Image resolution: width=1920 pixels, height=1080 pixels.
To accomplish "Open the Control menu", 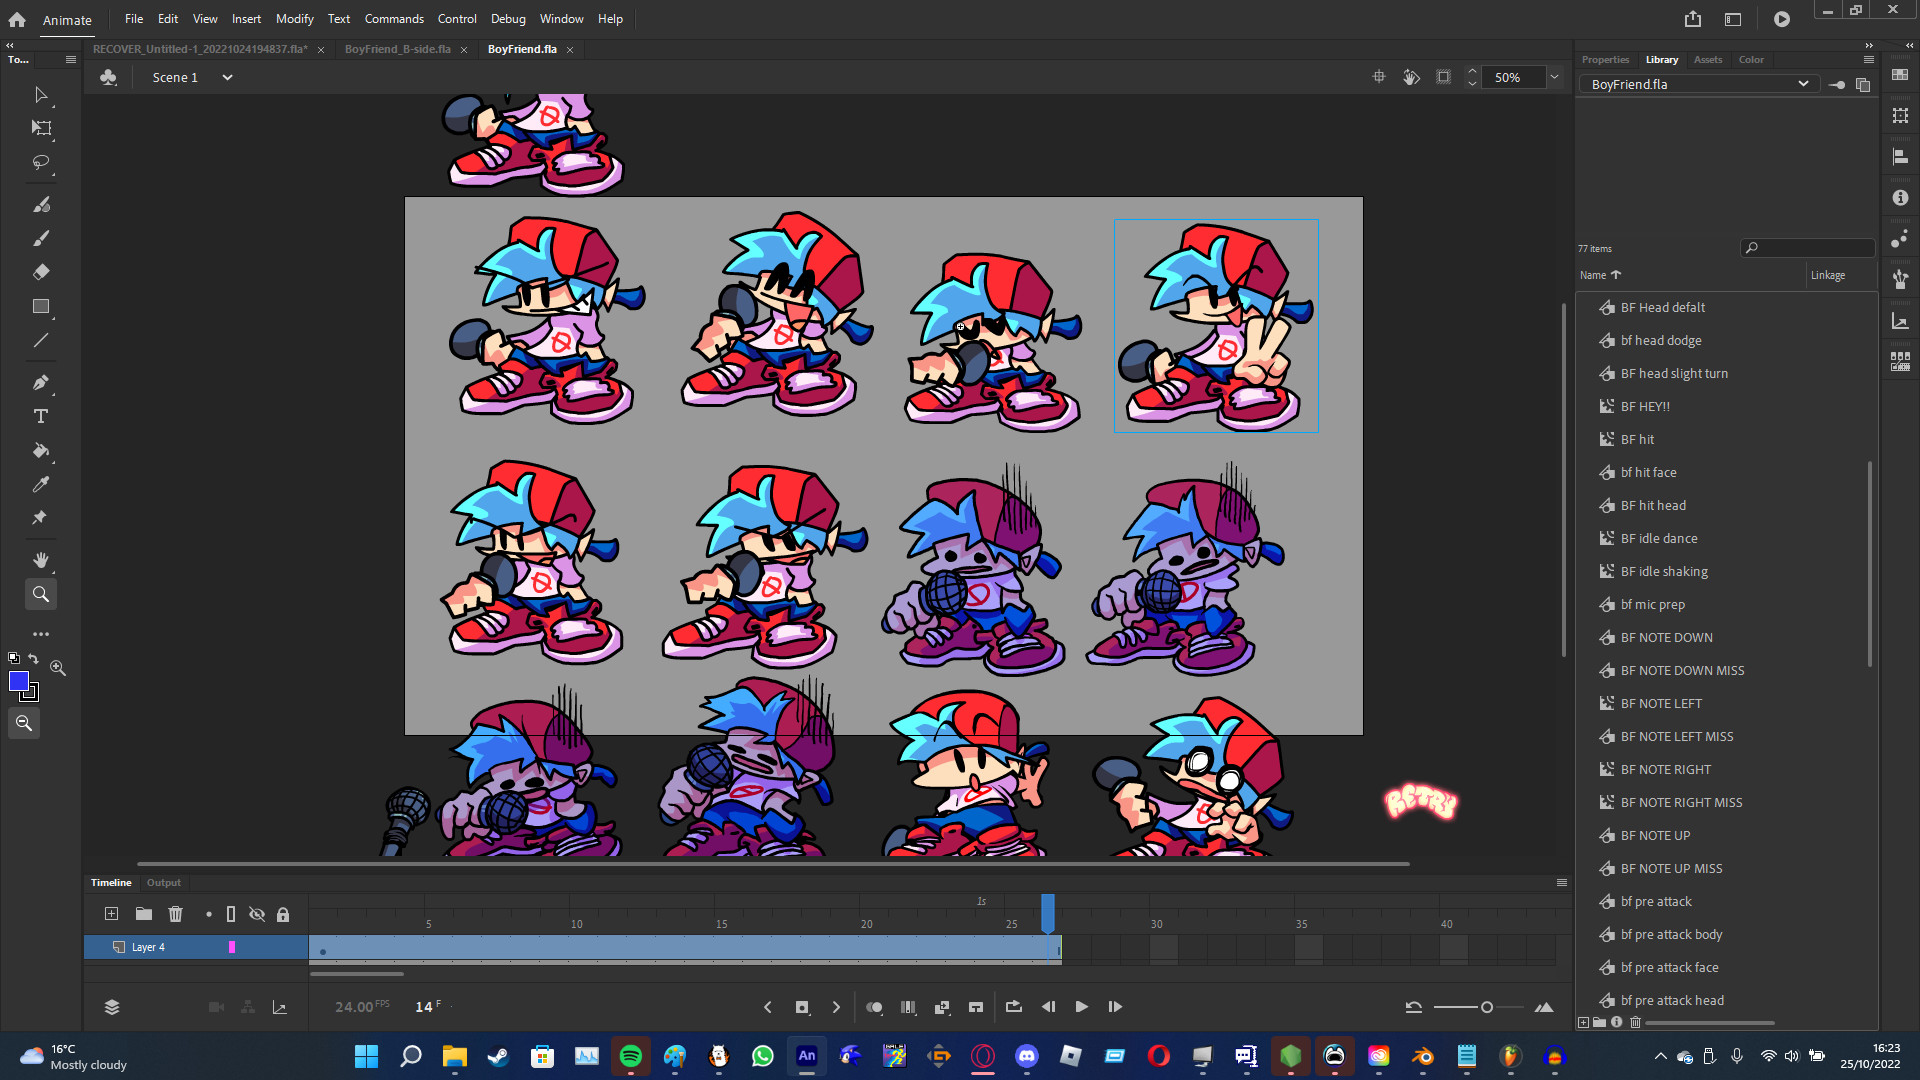I will tap(457, 19).
